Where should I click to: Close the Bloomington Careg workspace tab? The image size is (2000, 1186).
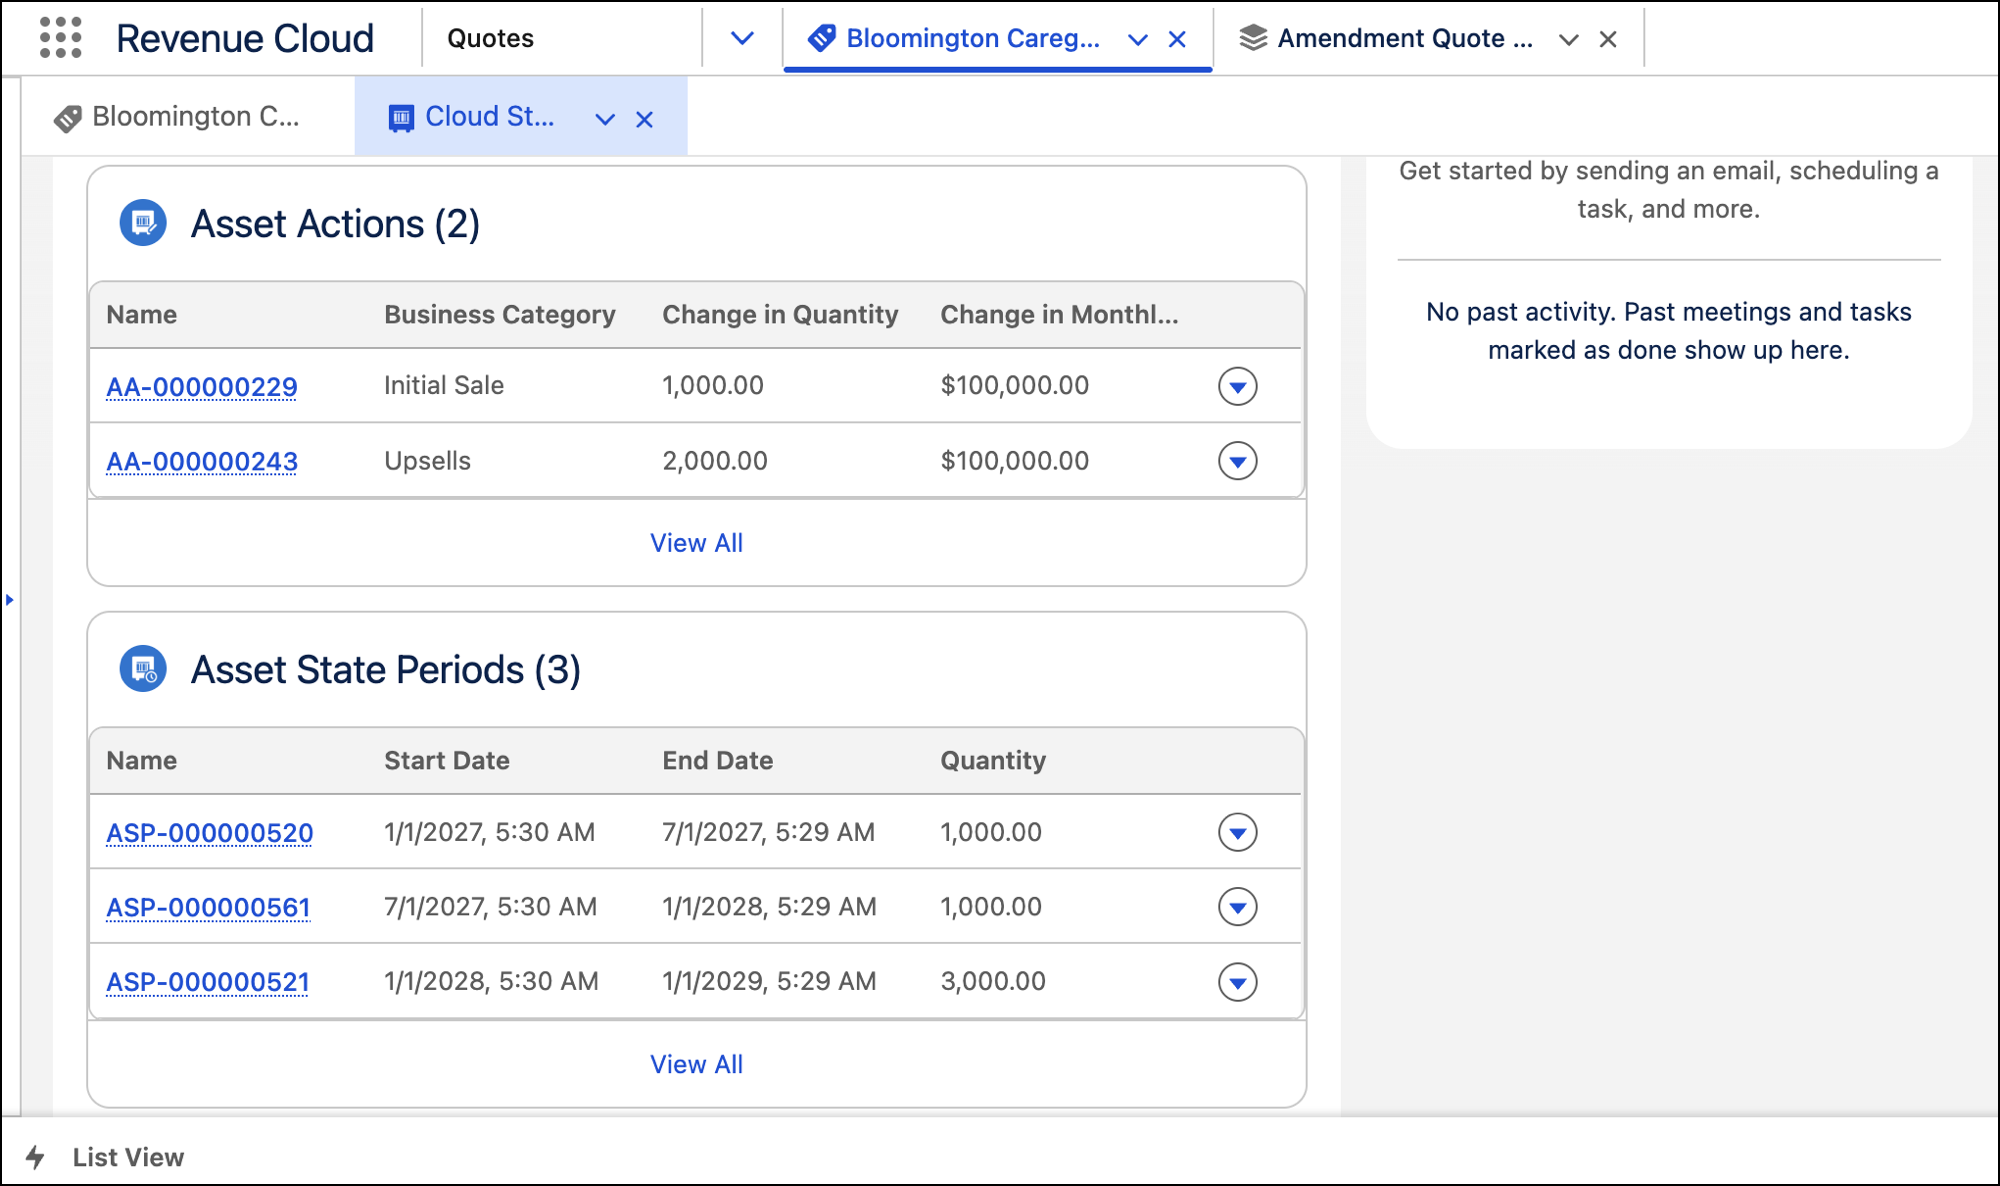pyautogui.click(x=1177, y=39)
